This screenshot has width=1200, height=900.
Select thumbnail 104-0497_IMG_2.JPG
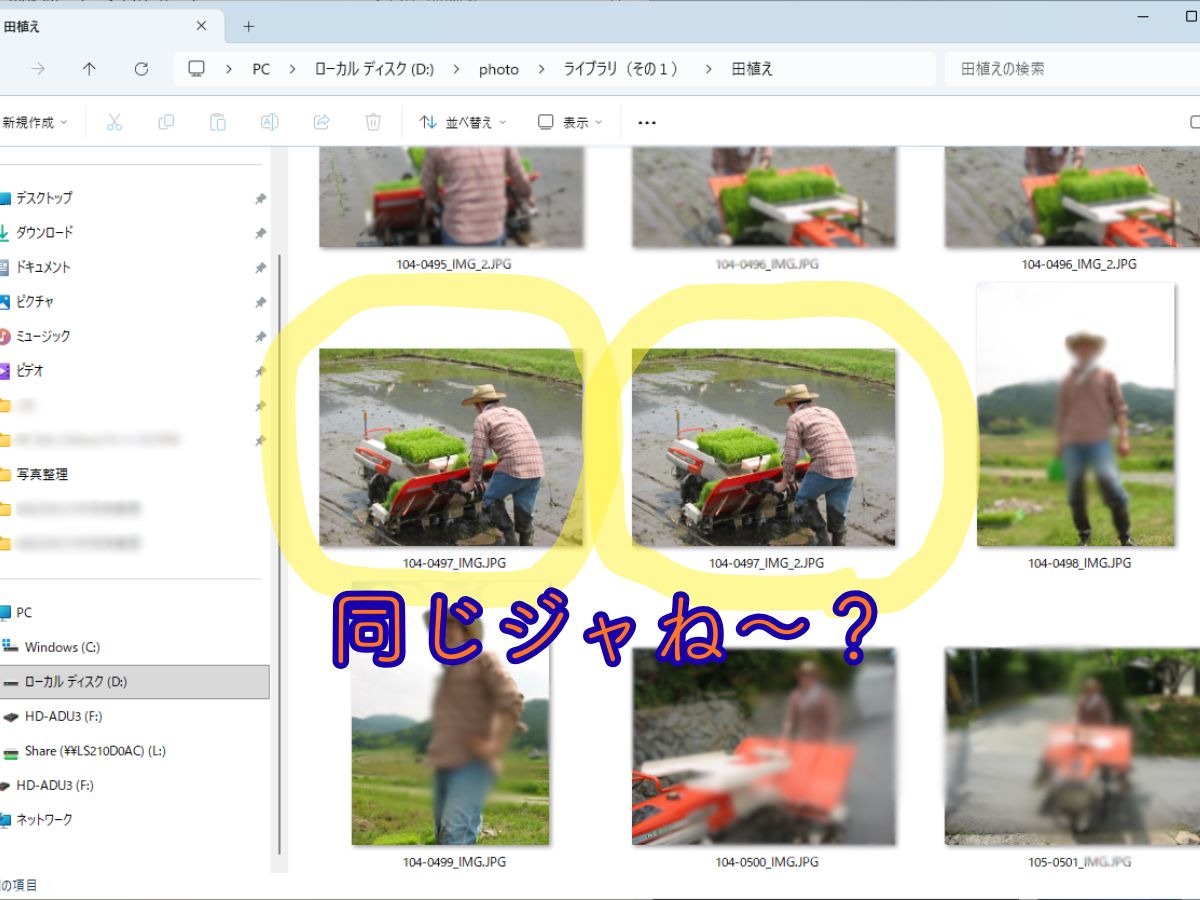coord(764,447)
